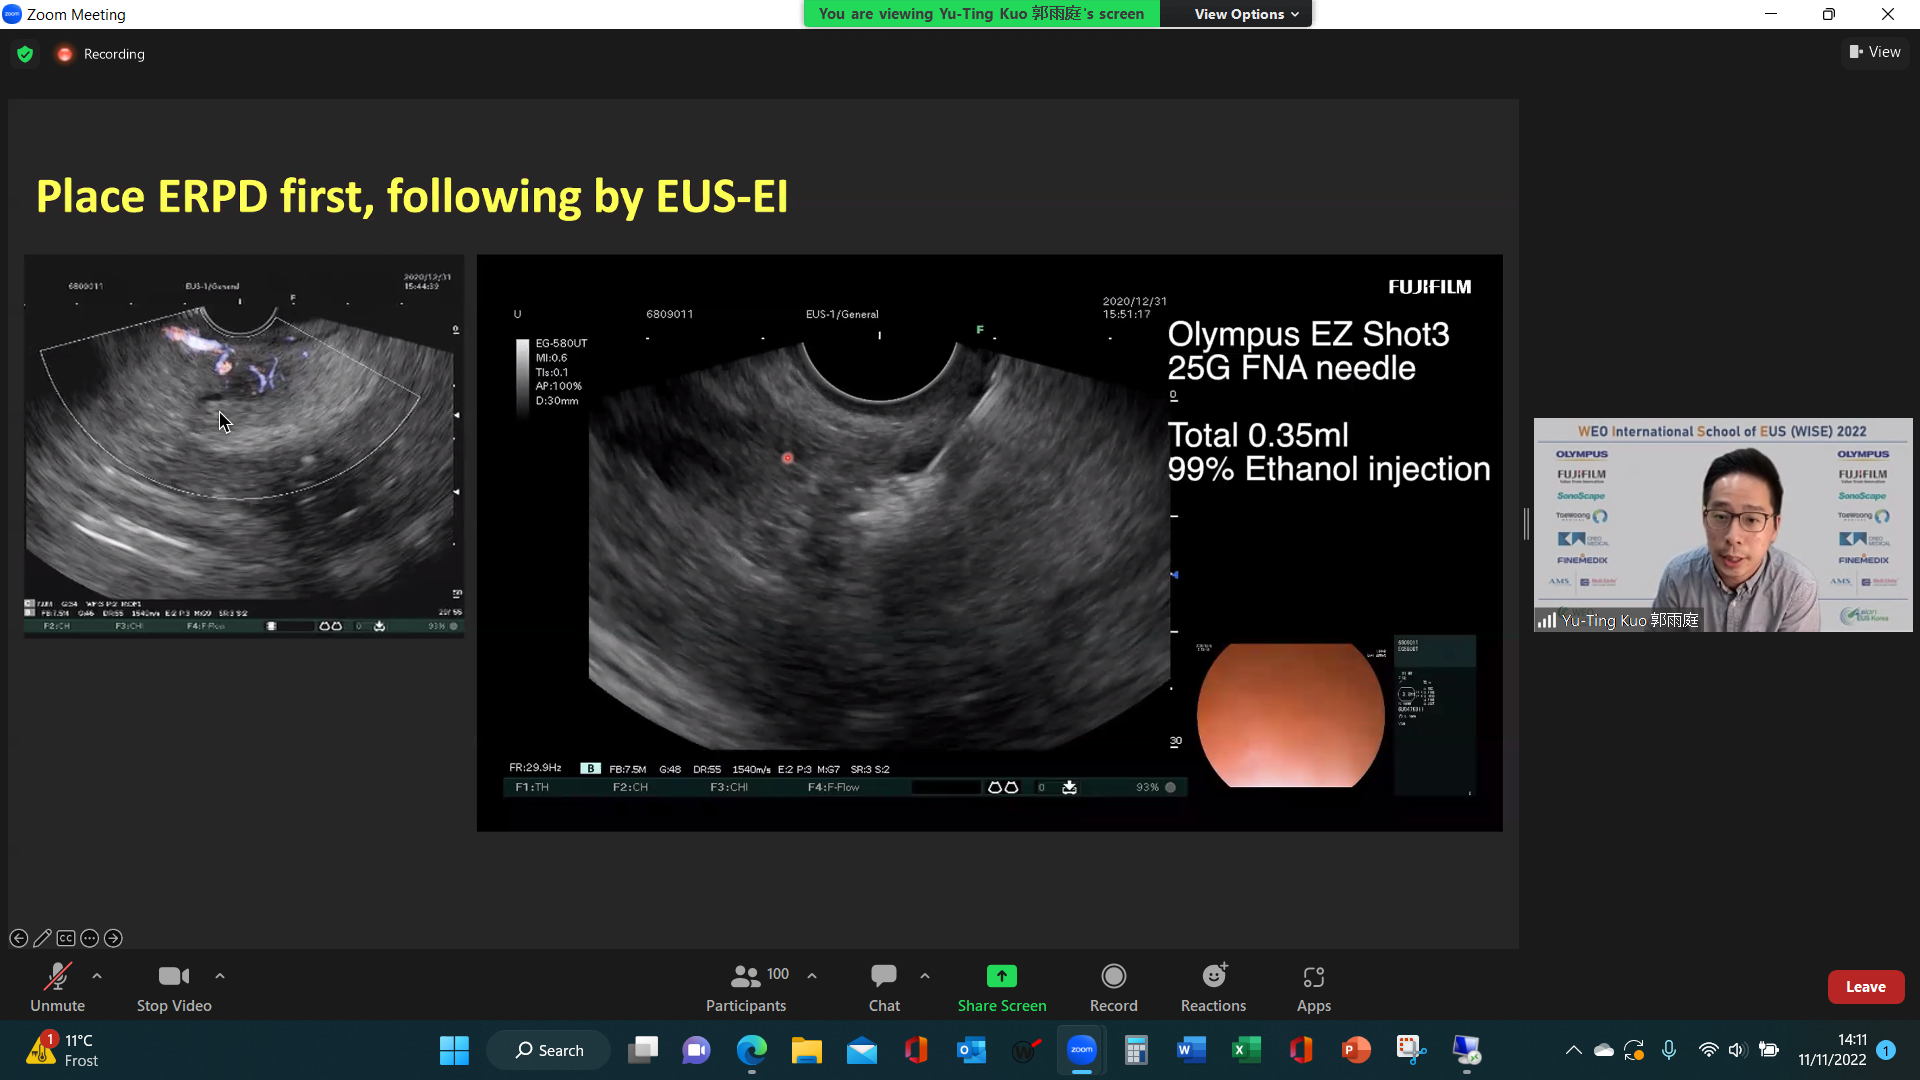Open the View layout menu

coord(1875,52)
